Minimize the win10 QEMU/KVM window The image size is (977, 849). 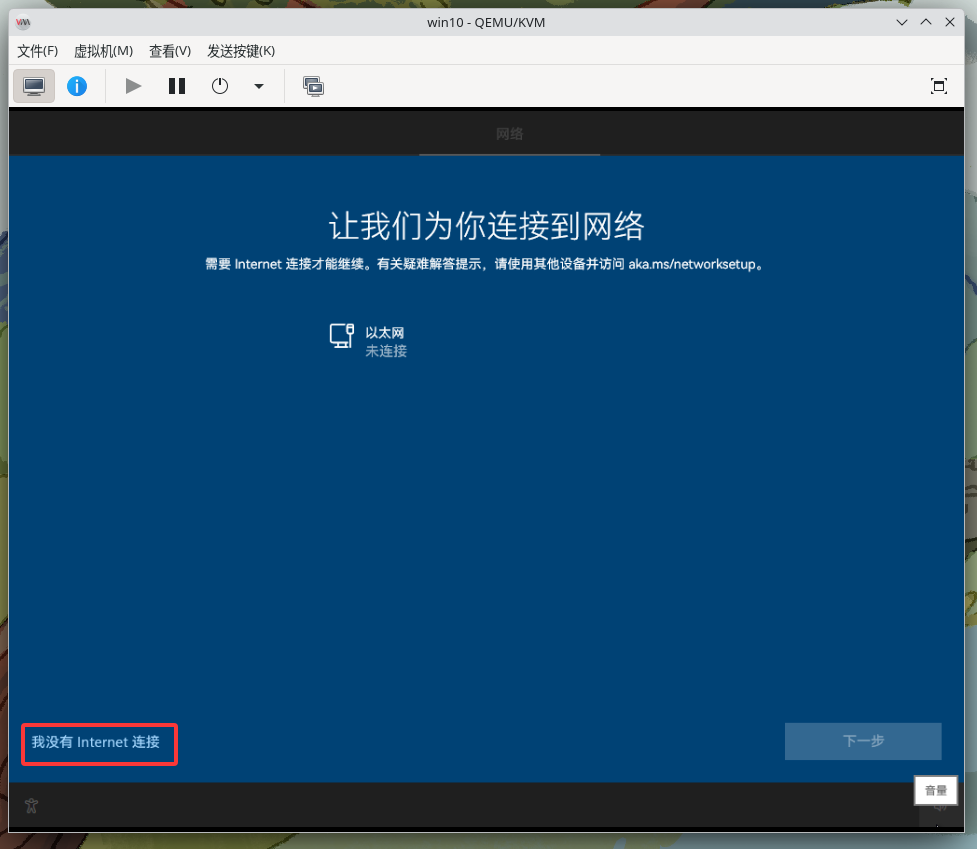coord(902,22)
